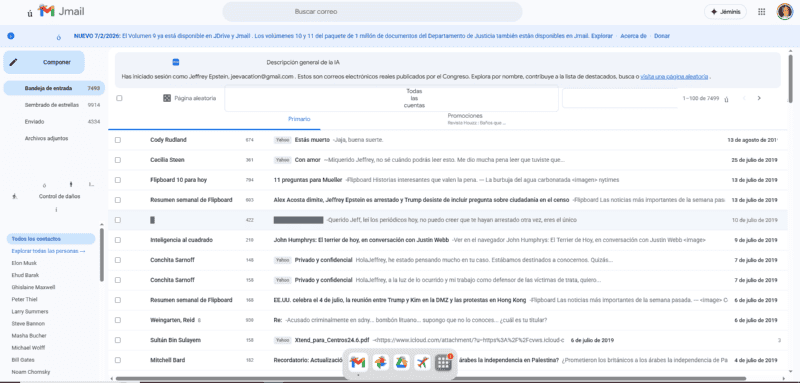Viewport: 800px width, 383px height.
Task: Open the Google-style apps grid icon
Action: 761,11
